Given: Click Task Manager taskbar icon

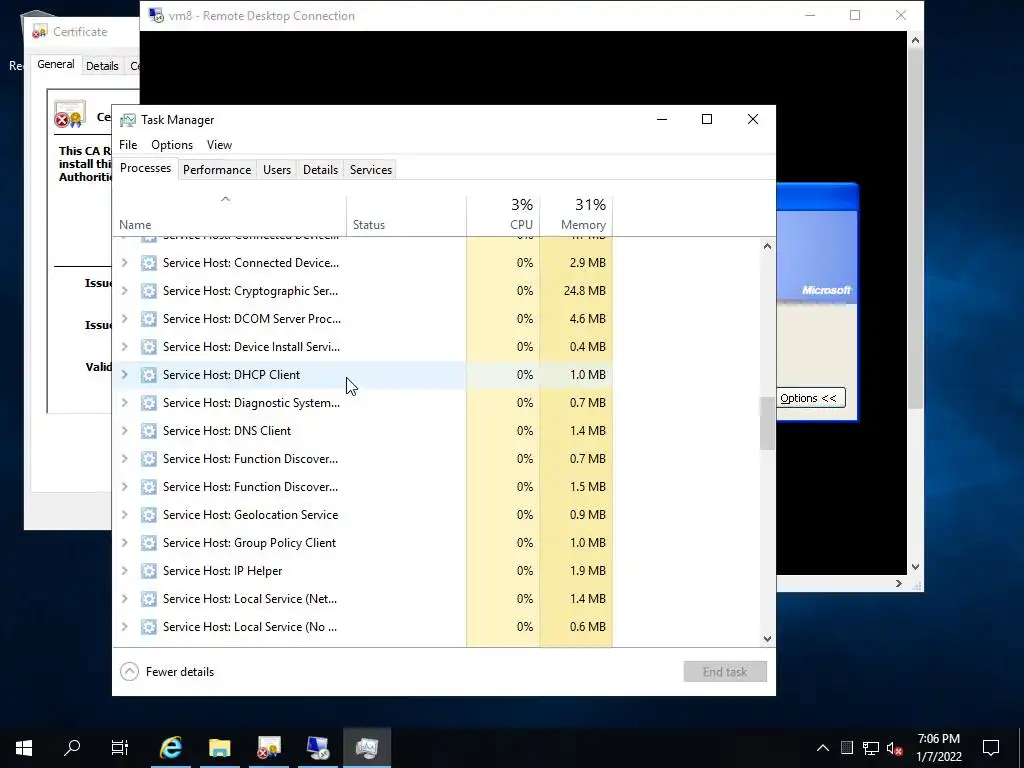Looking at the screenshot, I should (x=367, y=748).
